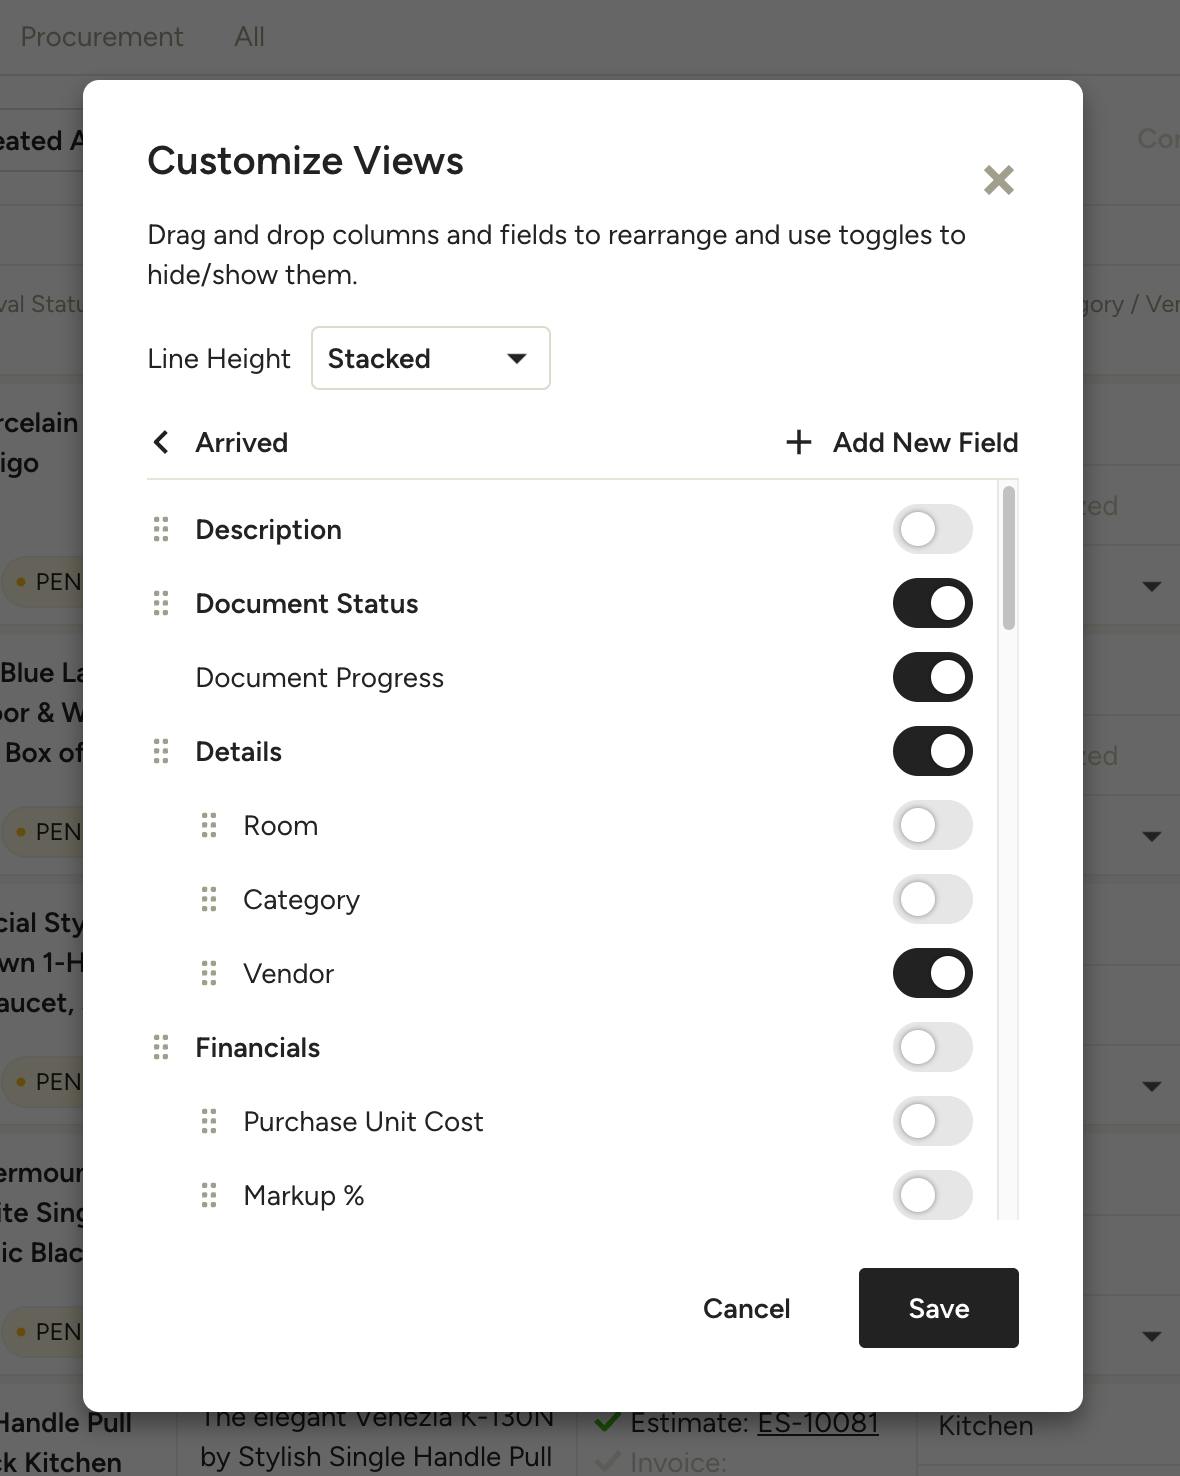This screenshot has width=1180, height=1476.
Task: Click the plus icon to add field
Action: coord(798,442)
